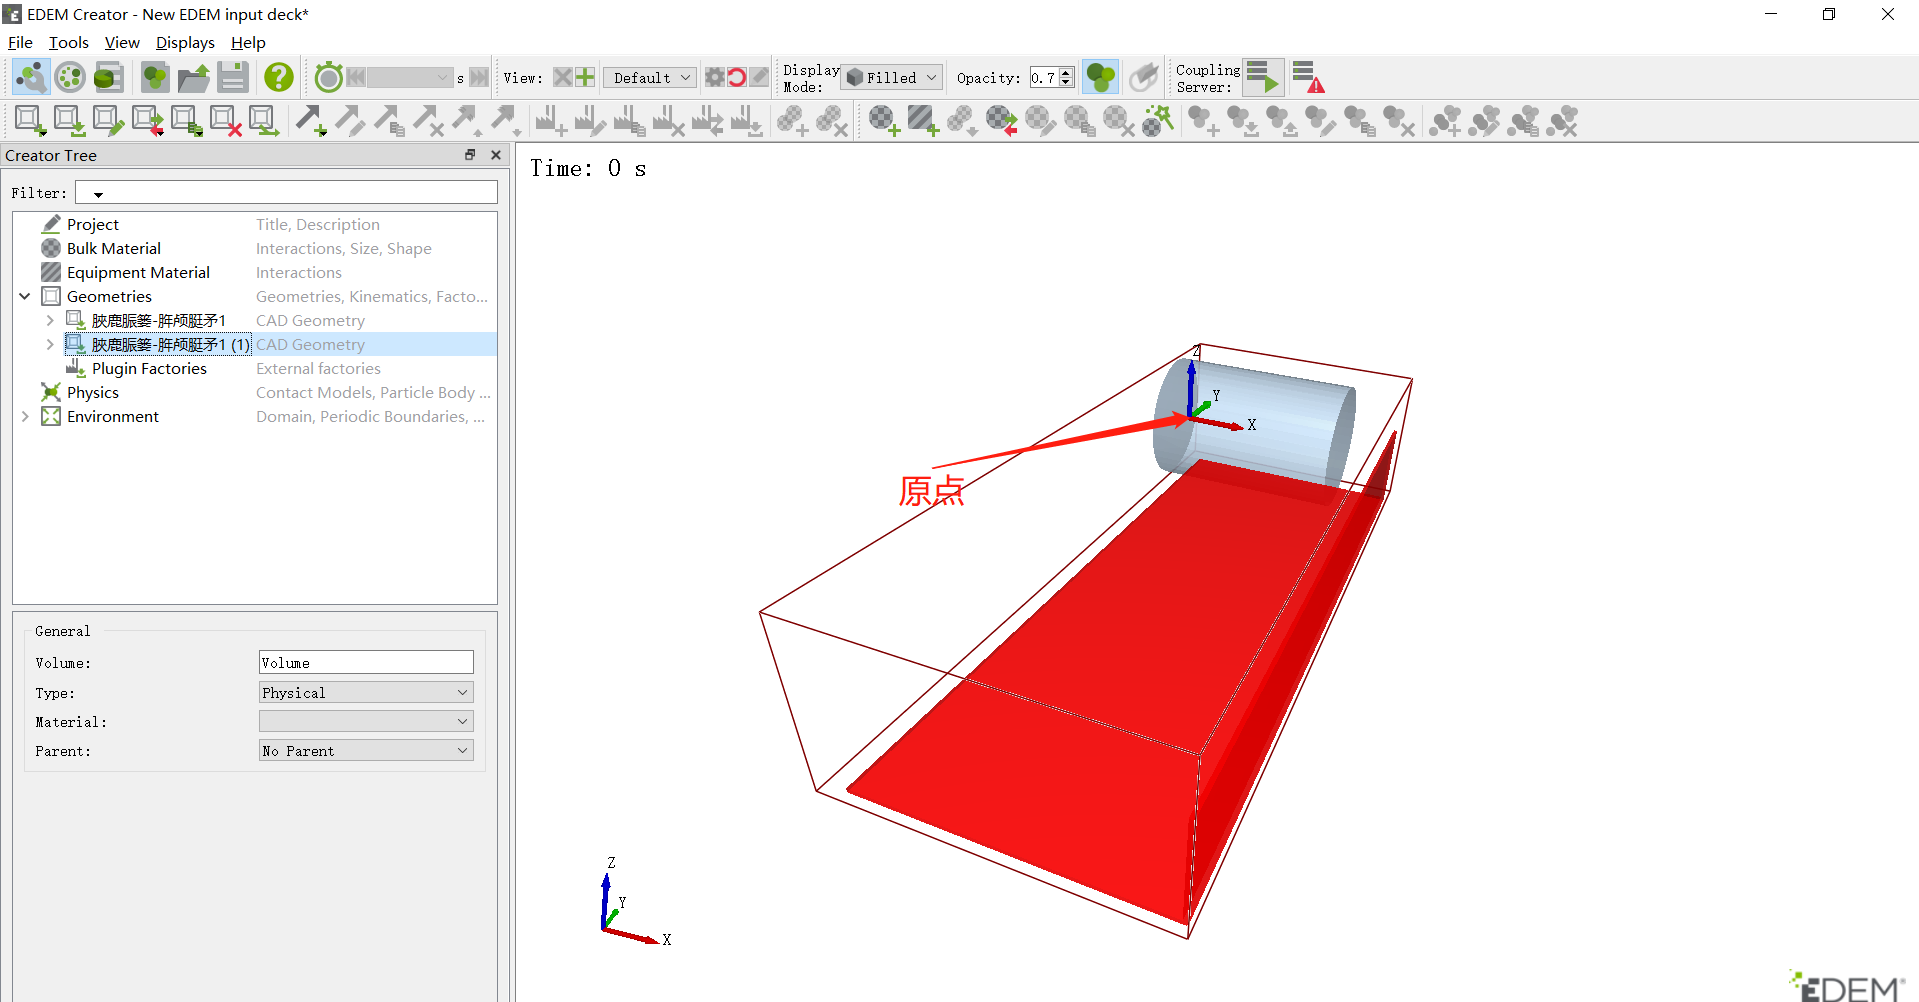This screenshot has height=1002, width=1919.
Task: Open the Help menu
Action: tap(248, 43)
